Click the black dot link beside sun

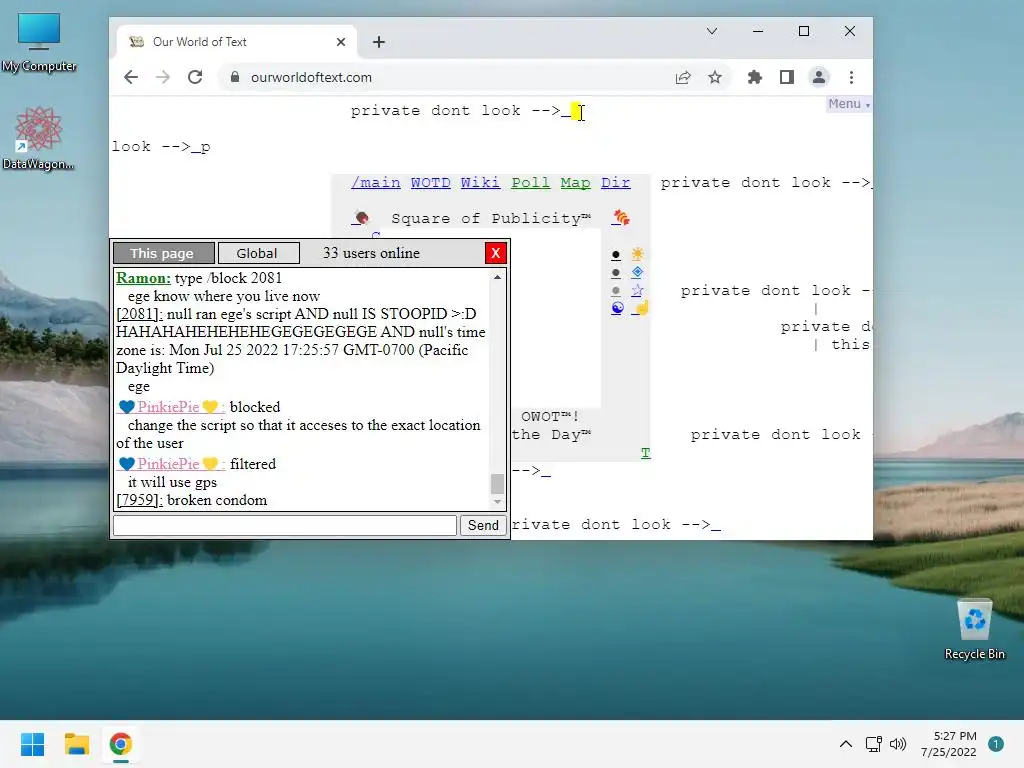point(616,255)
